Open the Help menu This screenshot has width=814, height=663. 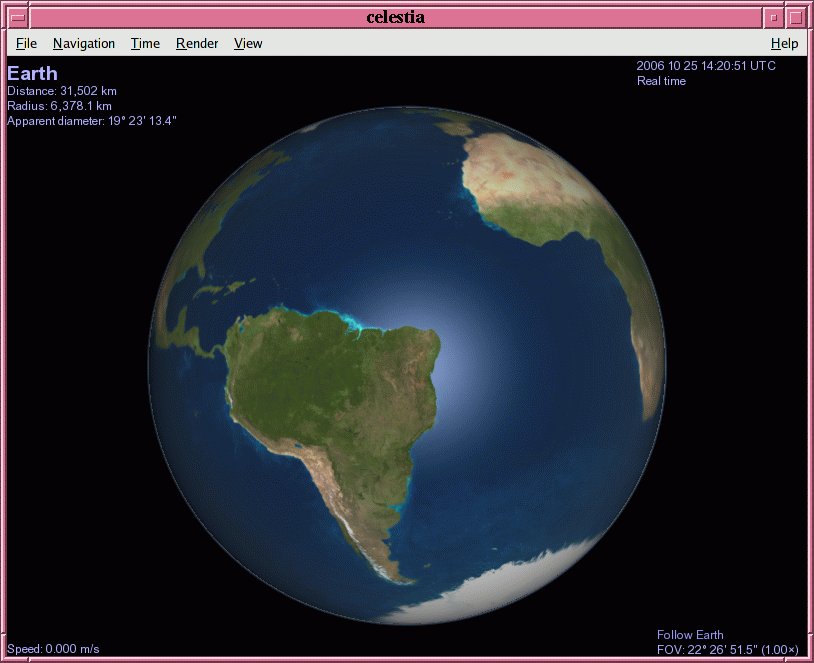(784, 43)
